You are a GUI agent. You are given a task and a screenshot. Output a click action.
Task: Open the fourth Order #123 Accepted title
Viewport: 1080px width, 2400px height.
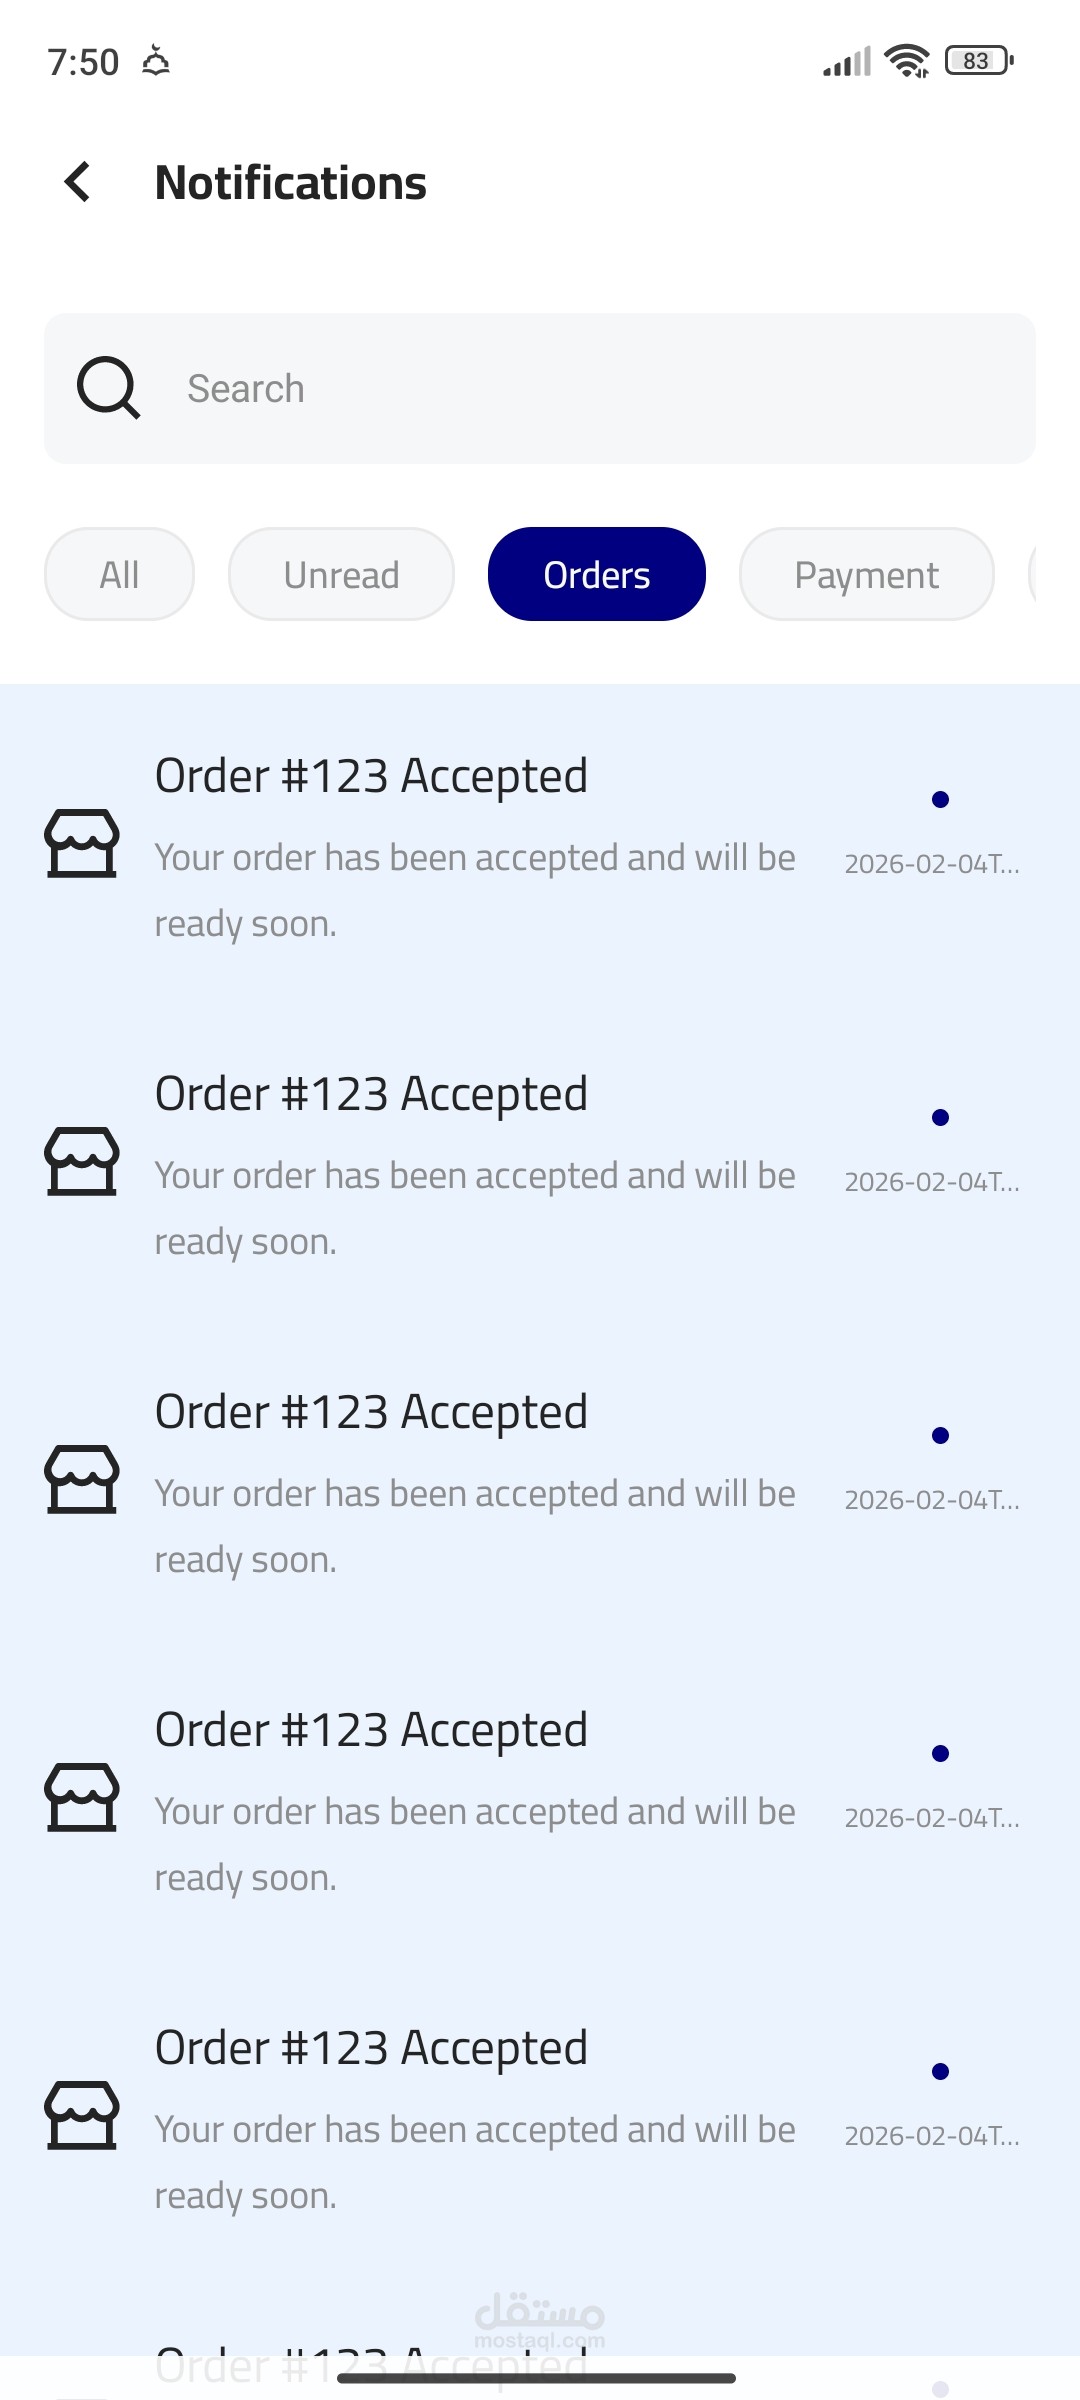tap(371, 1730)
